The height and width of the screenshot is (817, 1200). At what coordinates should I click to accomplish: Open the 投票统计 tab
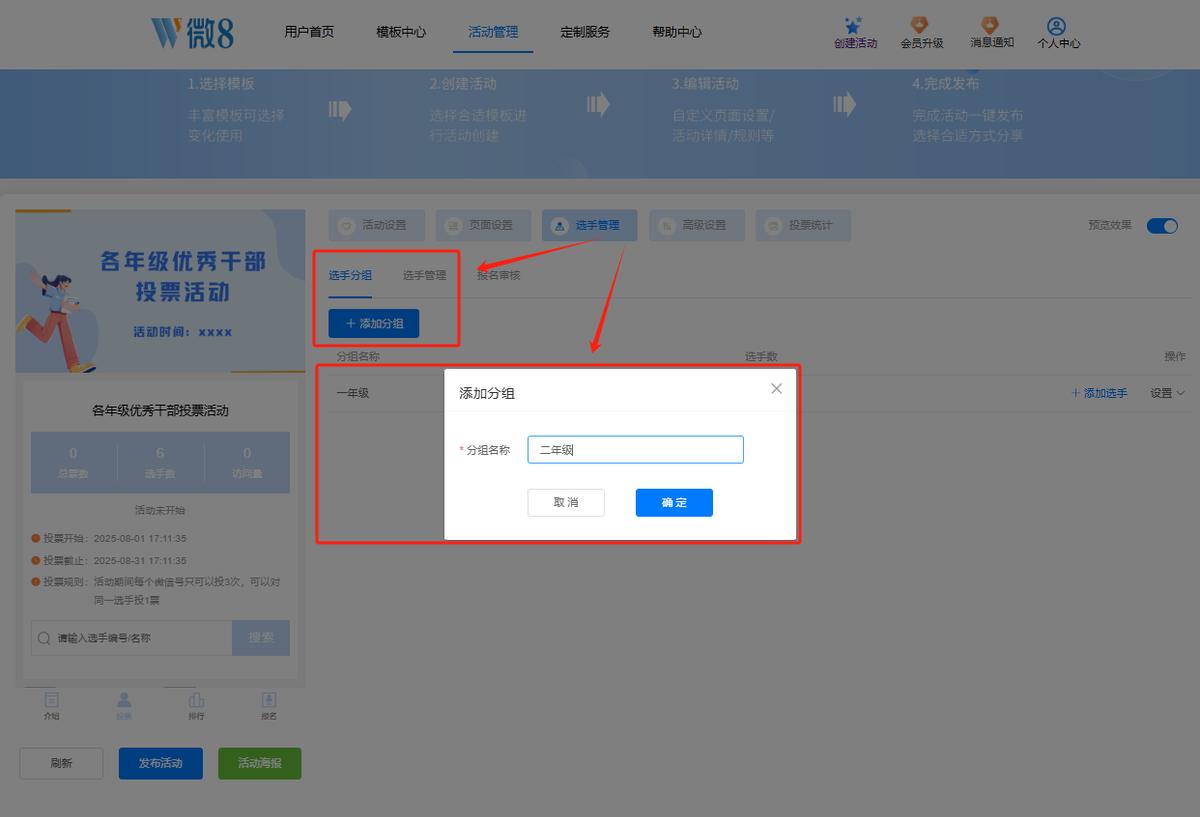pyautogui.click(x=803, y=225)
